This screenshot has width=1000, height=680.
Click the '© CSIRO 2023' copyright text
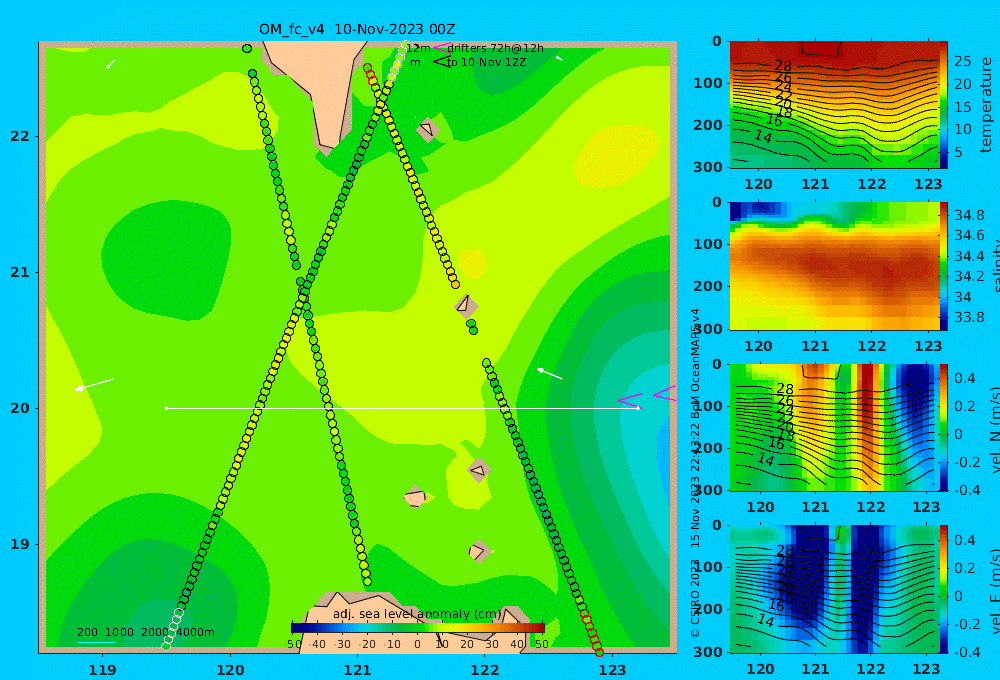(695, 599)
